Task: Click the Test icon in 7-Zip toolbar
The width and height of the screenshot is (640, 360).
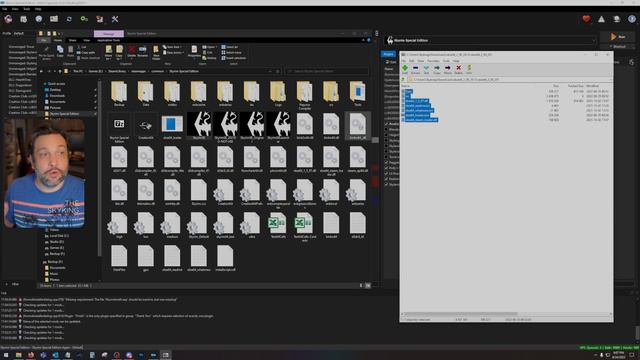Action: coord(426,69)
